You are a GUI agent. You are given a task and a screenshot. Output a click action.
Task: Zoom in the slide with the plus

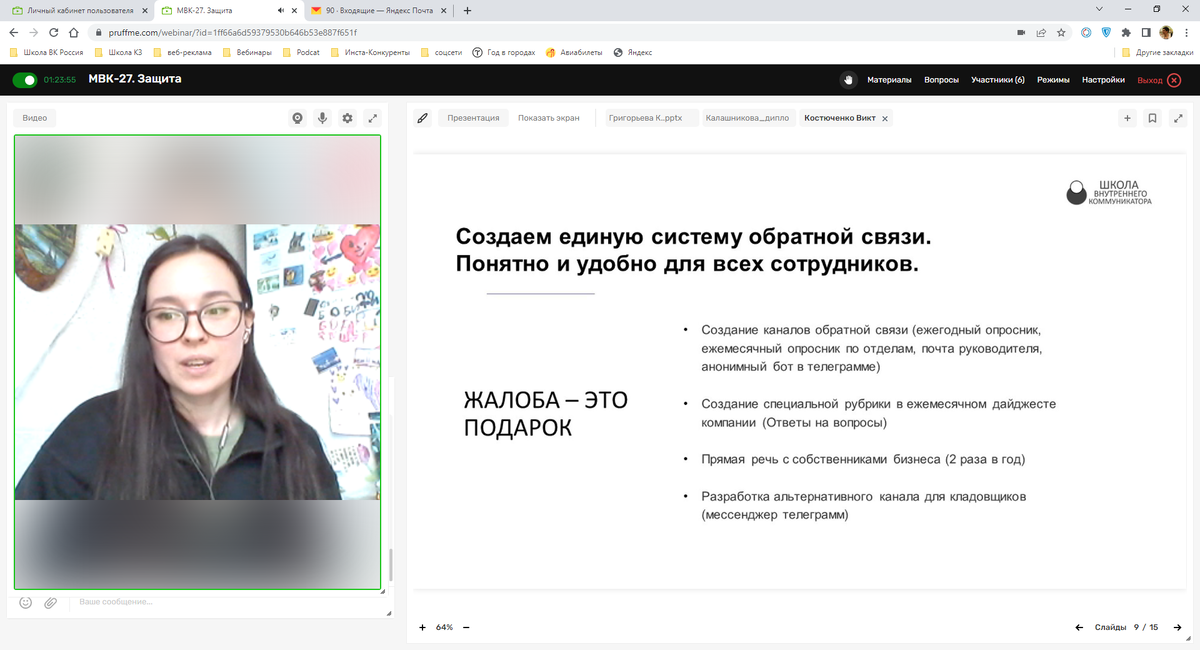(422, 627)
